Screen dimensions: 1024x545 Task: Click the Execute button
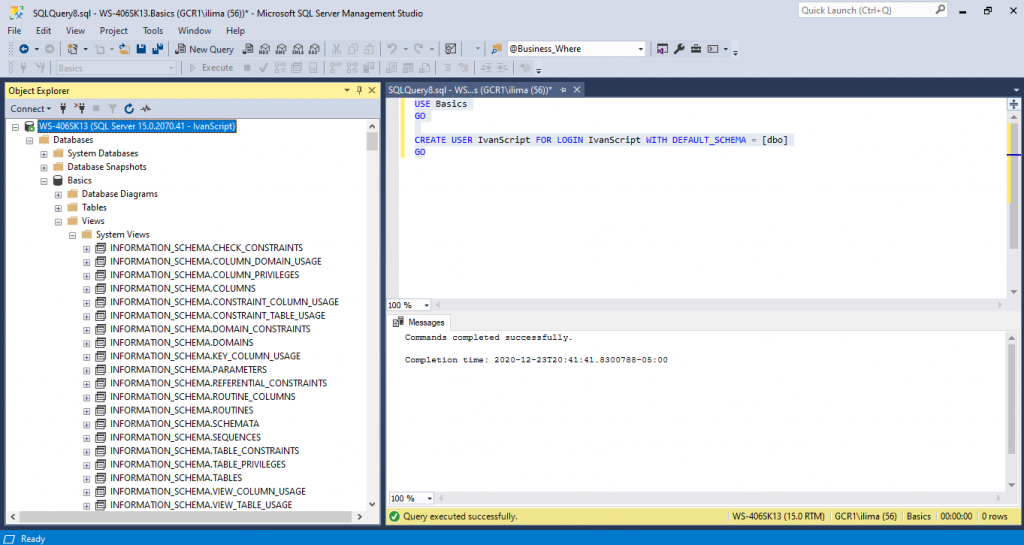(x=211, y=68)
